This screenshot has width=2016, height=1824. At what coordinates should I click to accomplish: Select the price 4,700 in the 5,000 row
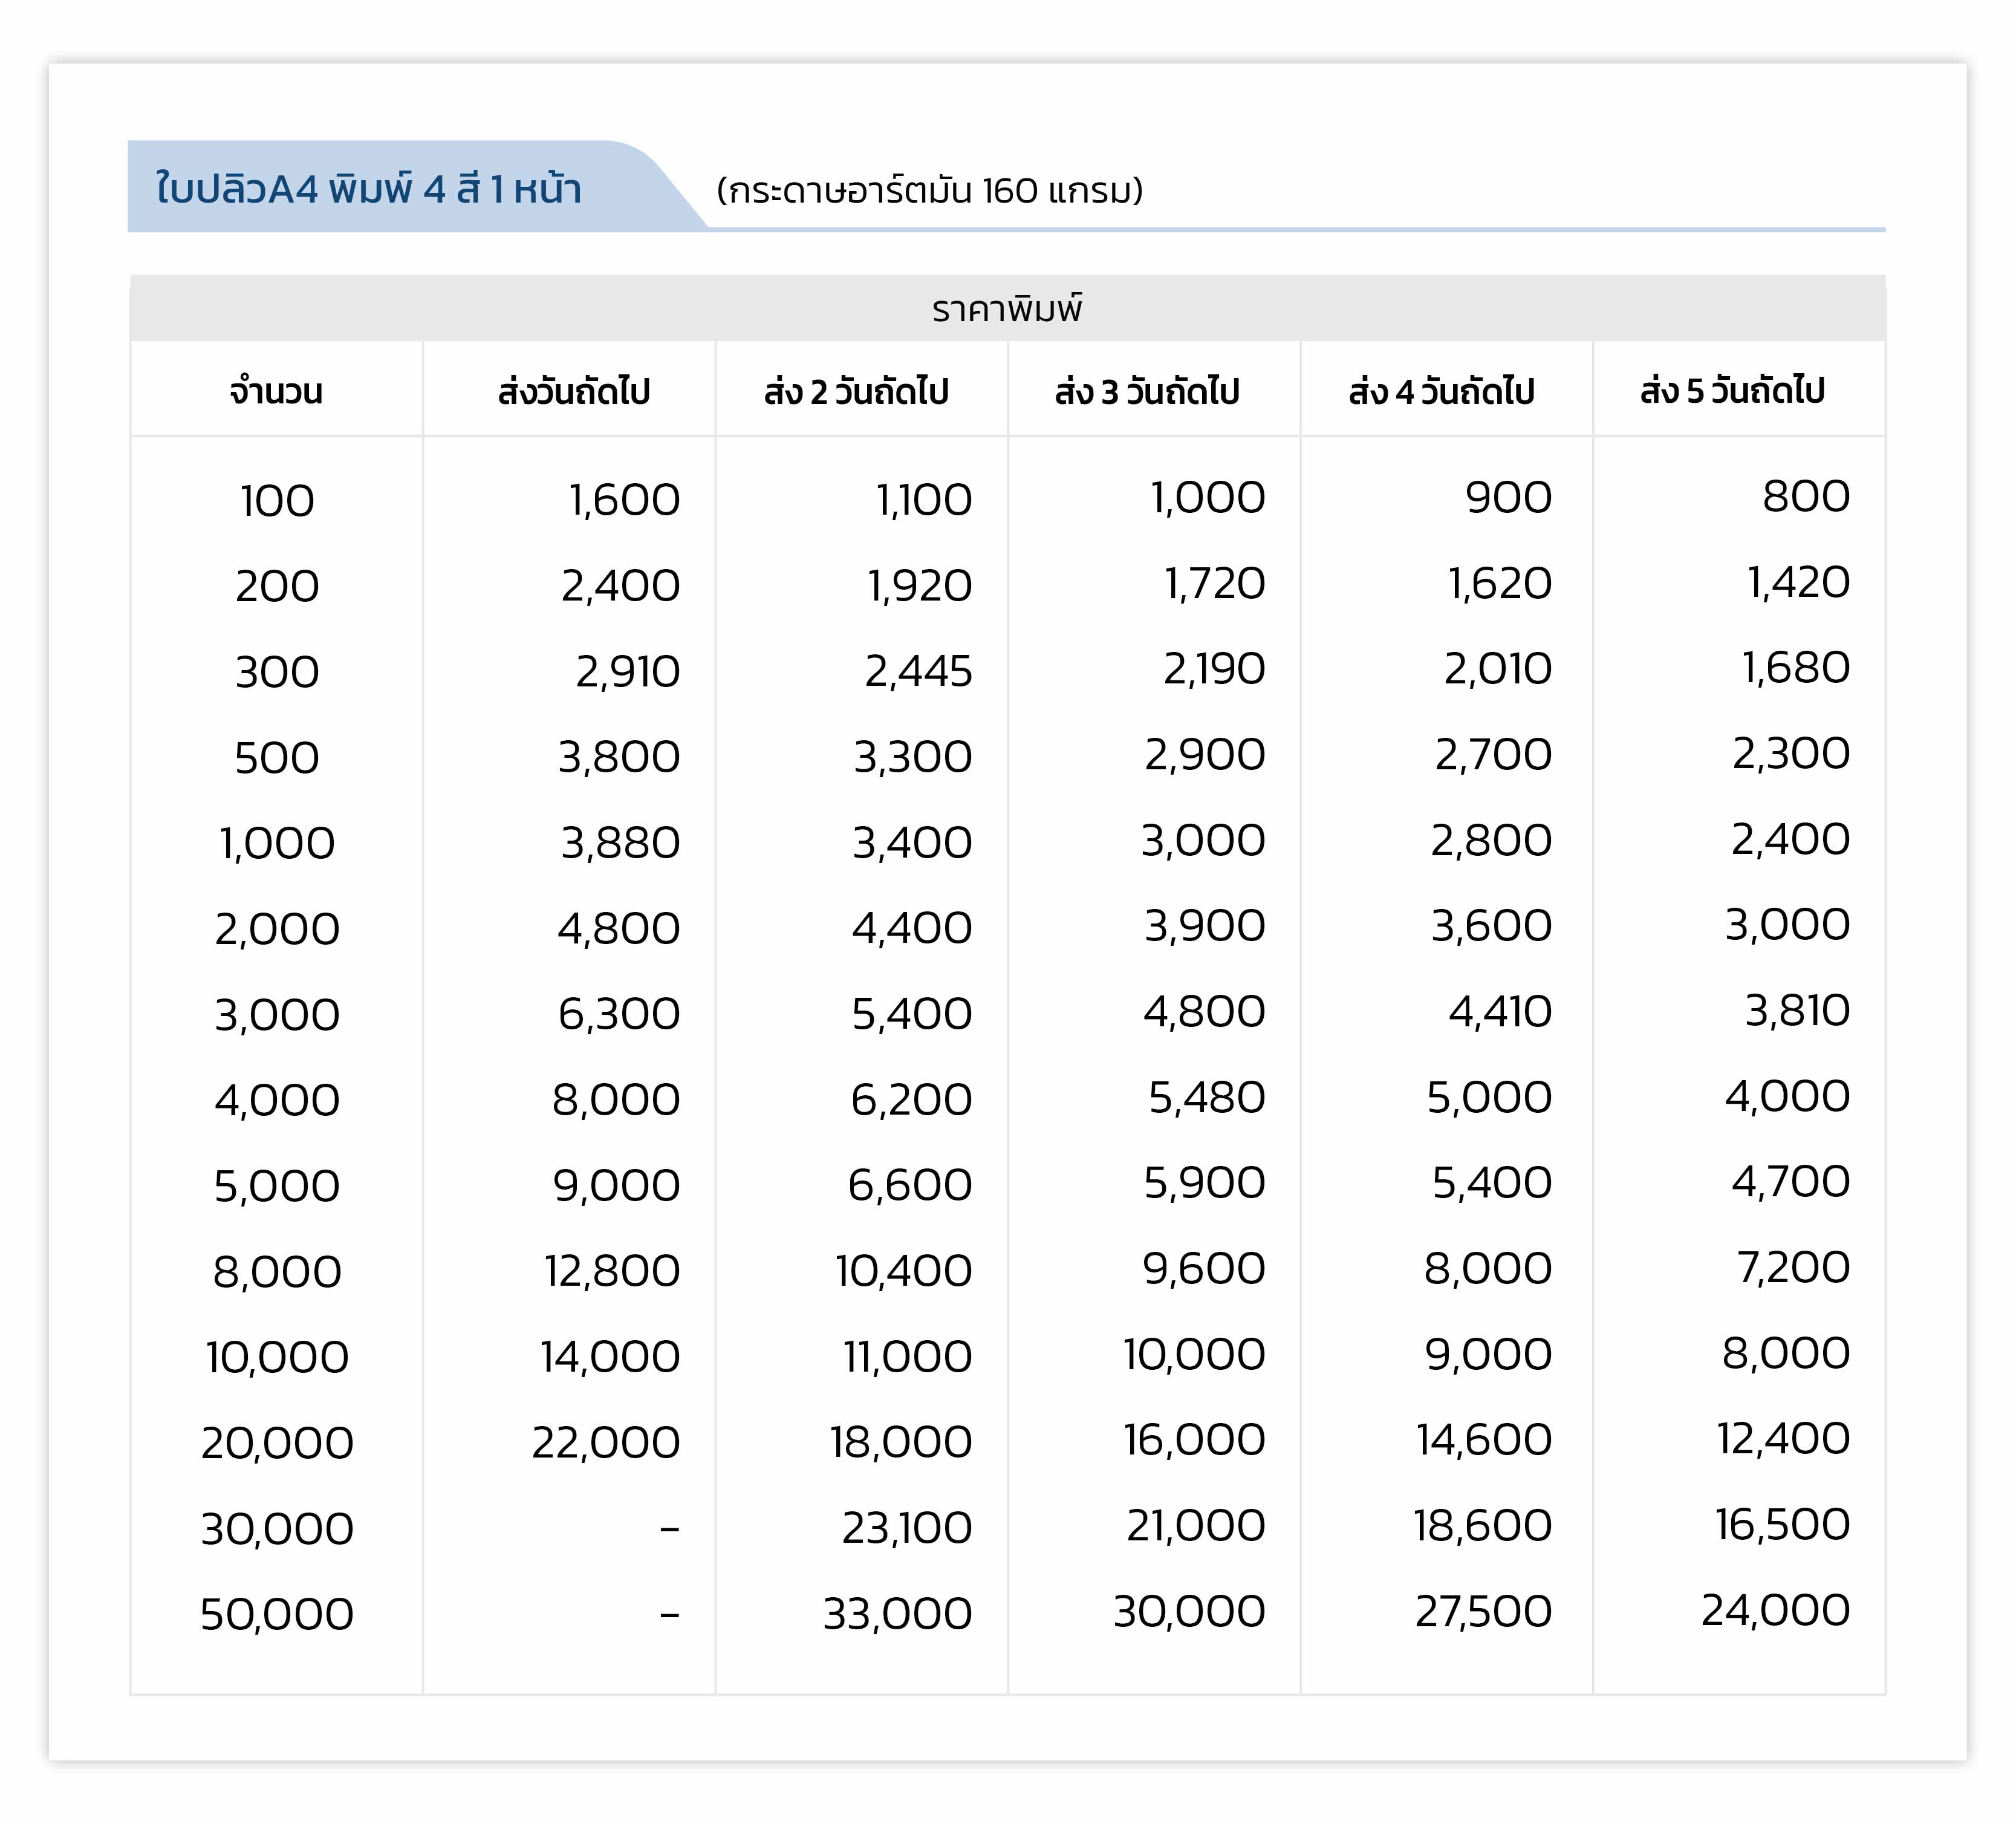point(1791,1182)
